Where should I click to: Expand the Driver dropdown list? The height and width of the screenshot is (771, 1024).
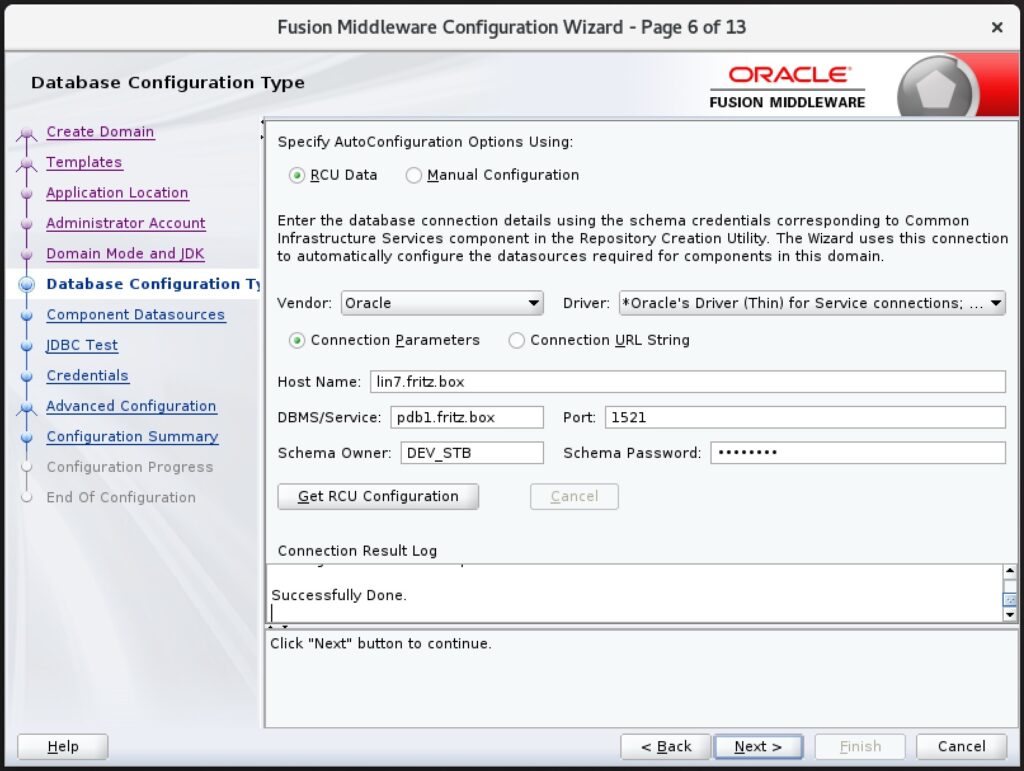pyautogui.click(x=812, y=303)
